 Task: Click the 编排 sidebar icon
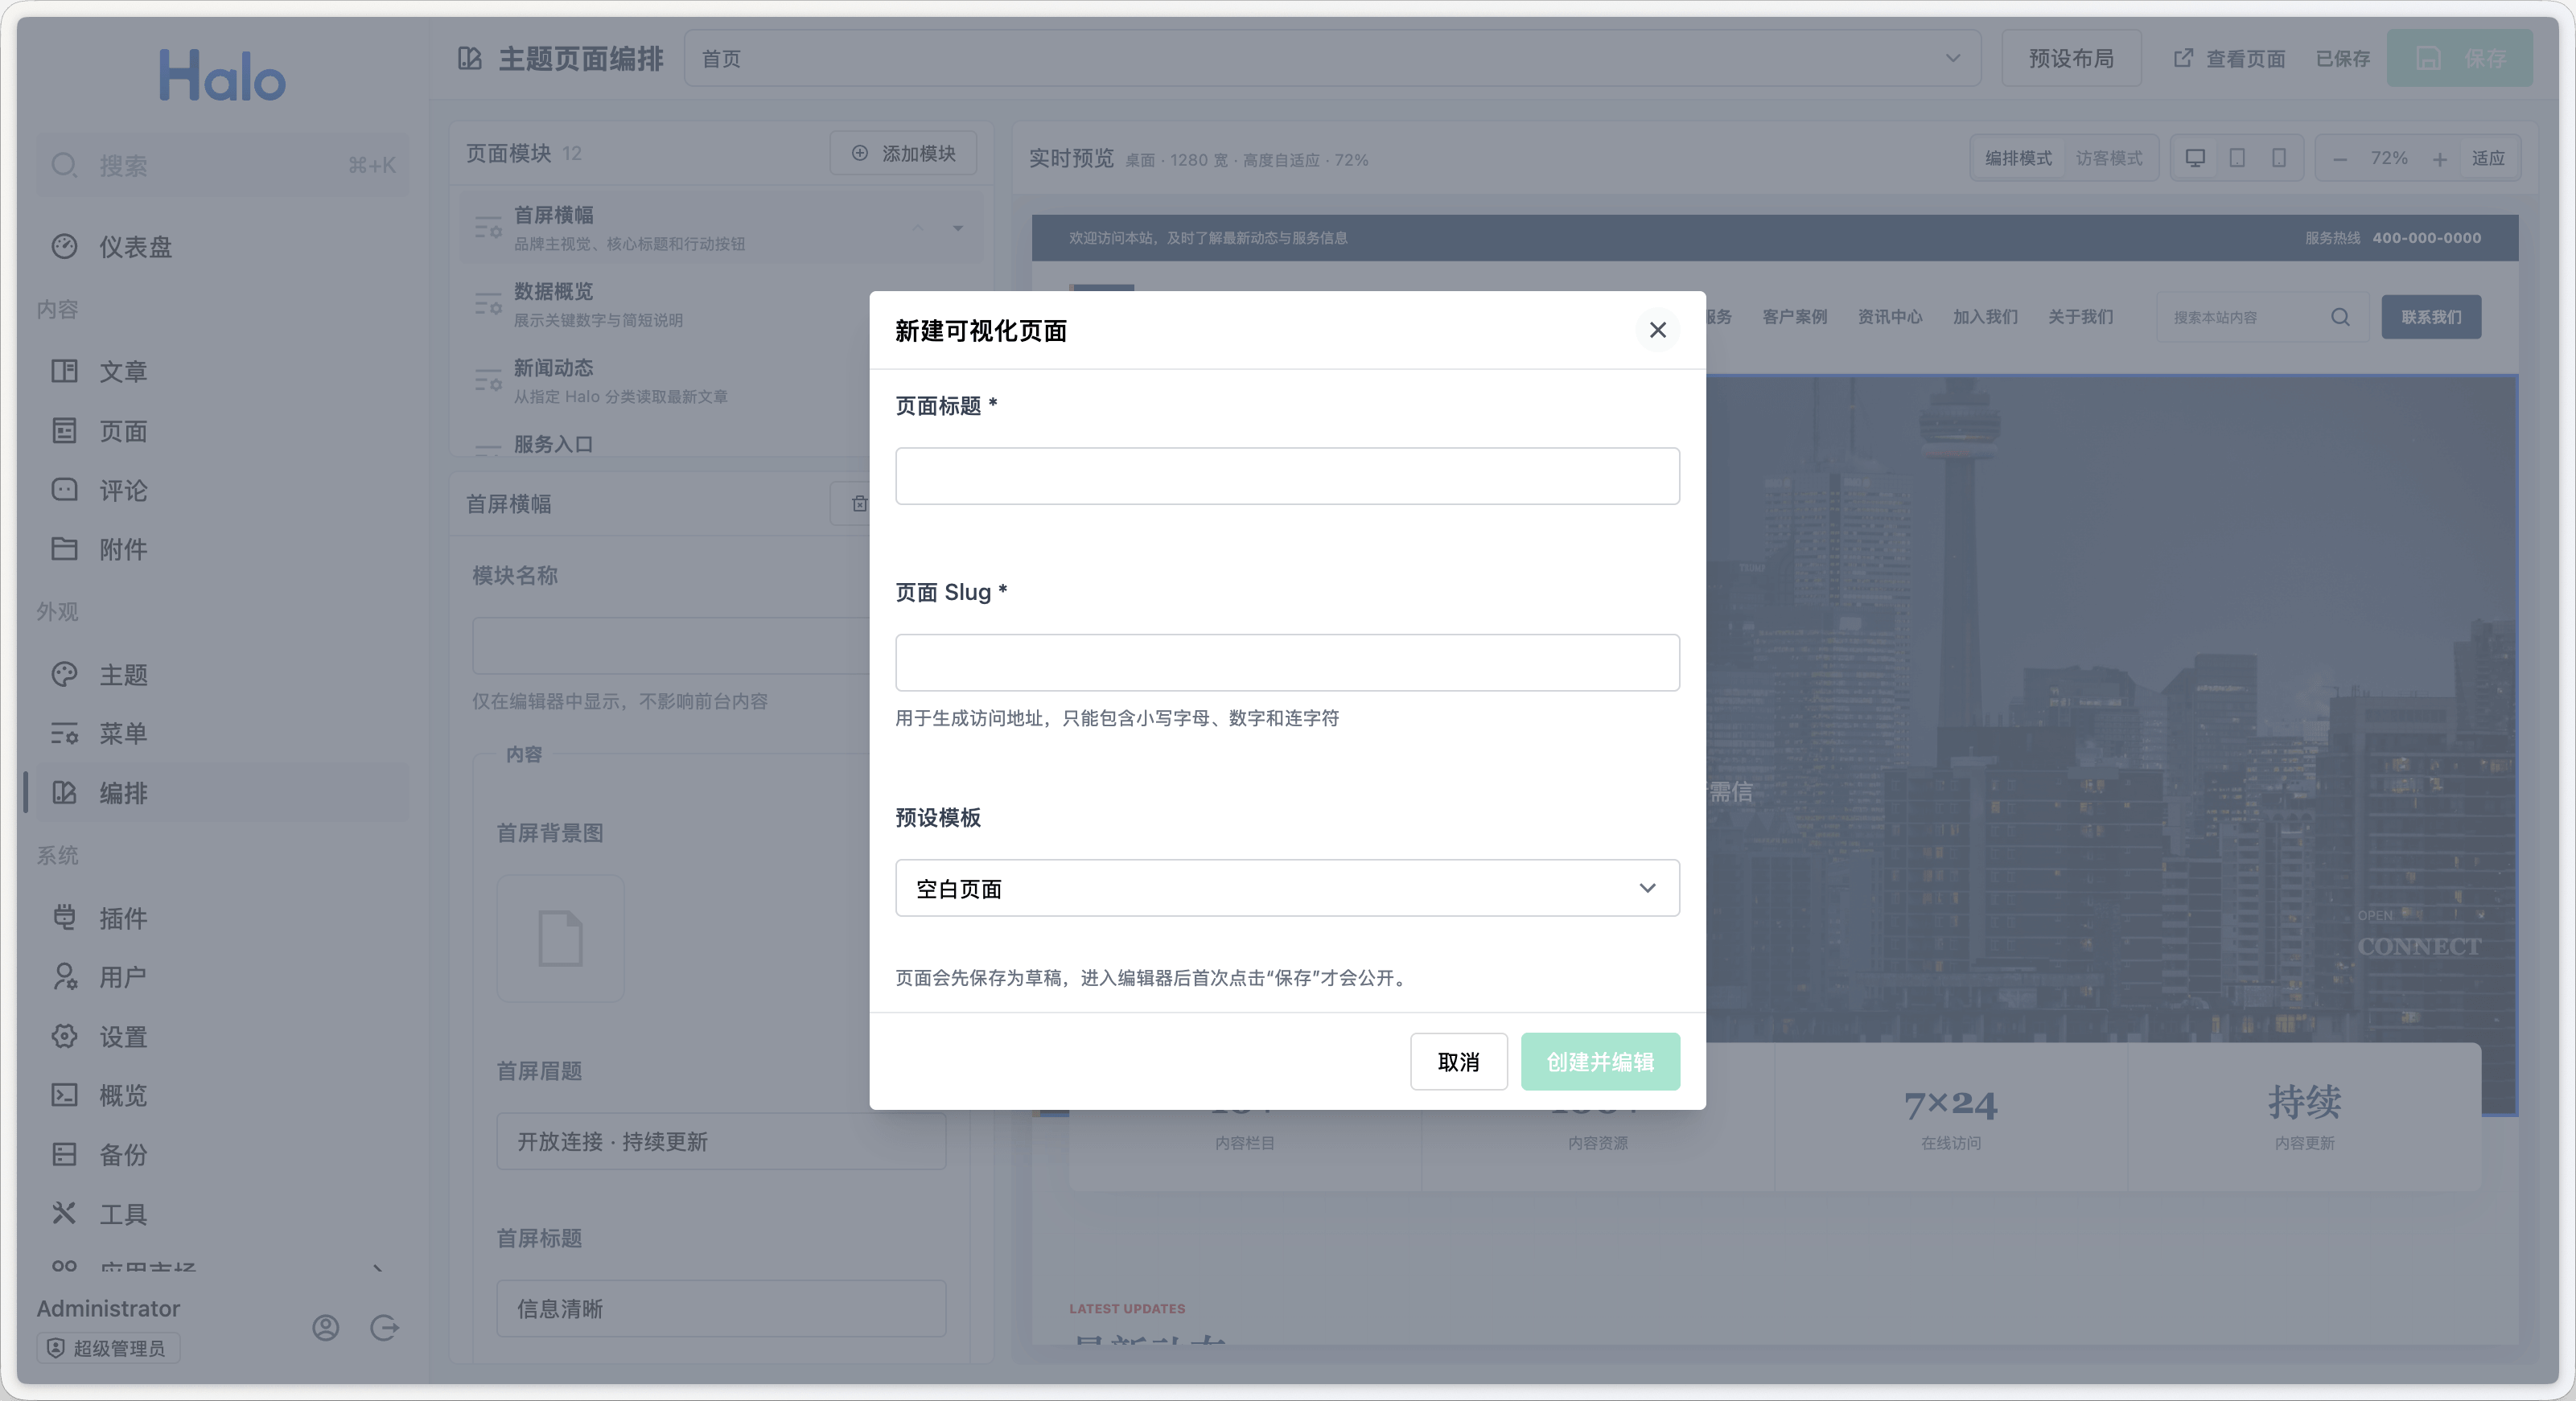coord(64,793)
